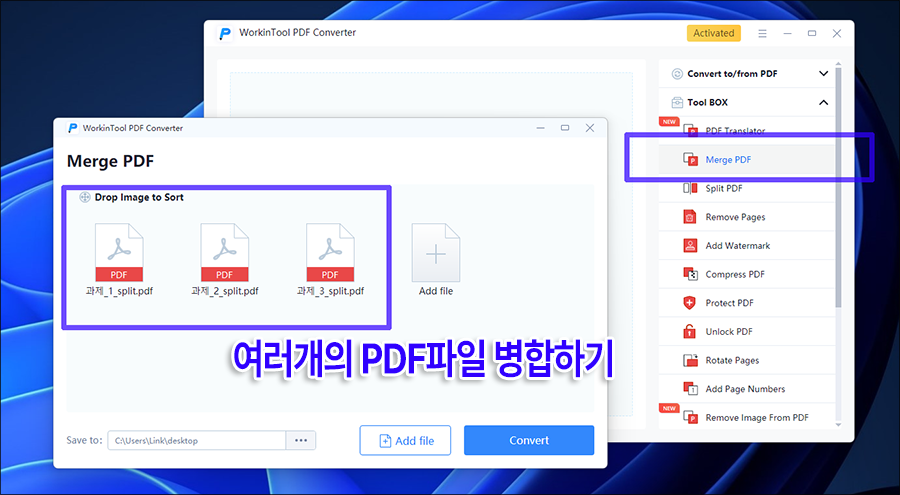Click the Convert to/from PDF section icon
900x495 pixels.
click(677, 74)
